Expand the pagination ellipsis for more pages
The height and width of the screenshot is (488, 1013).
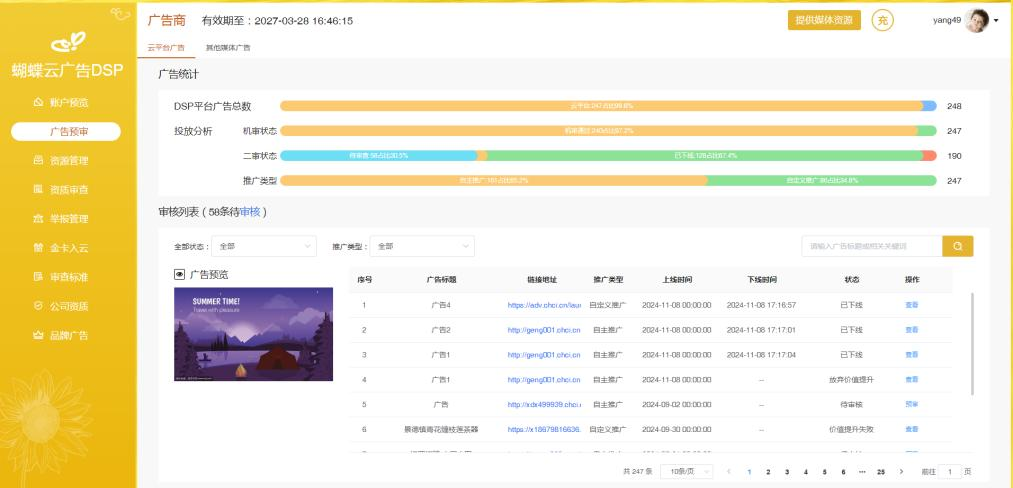coord(862,472)
